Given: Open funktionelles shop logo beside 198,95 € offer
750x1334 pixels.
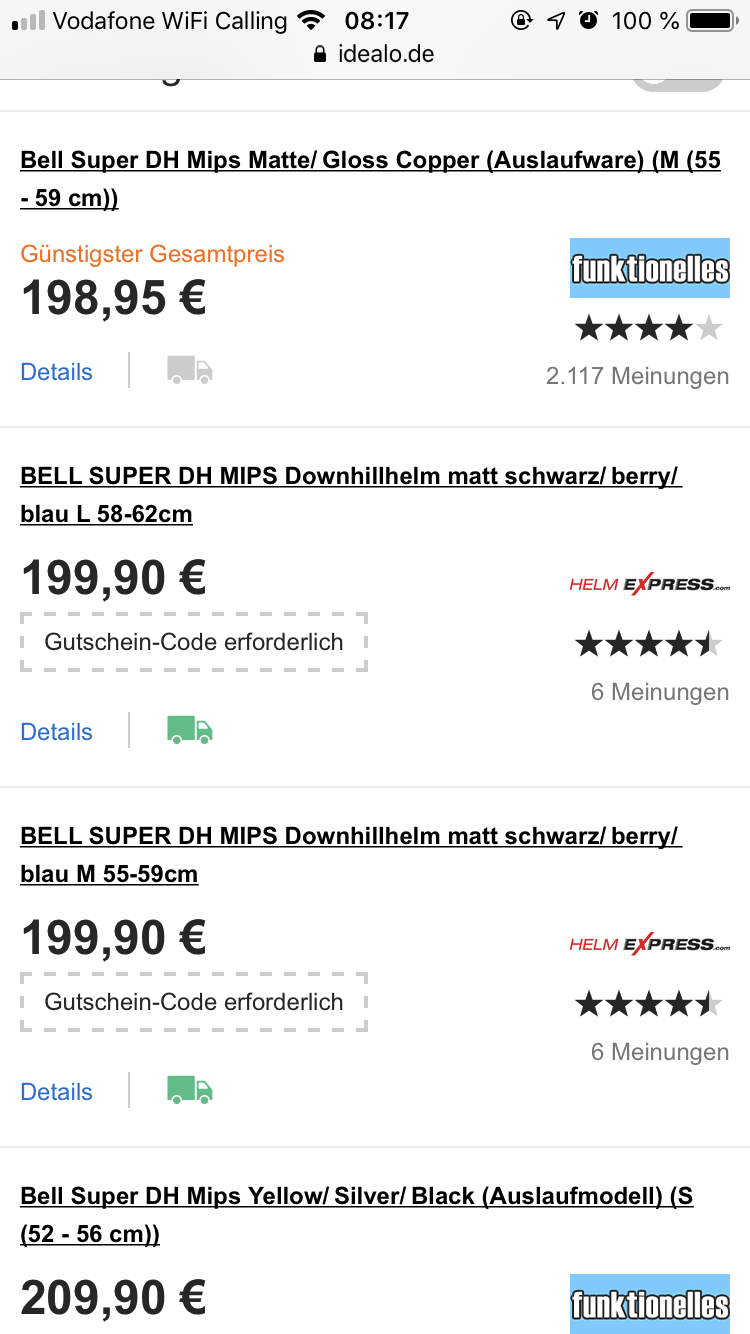Looking at the screenshot, I should pyautogui.click(x=649, y=268).
